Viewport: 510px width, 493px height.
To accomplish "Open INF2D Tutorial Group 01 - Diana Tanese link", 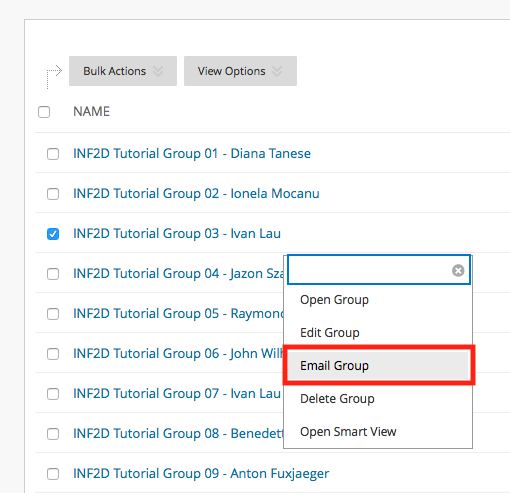I will (192, 154).
